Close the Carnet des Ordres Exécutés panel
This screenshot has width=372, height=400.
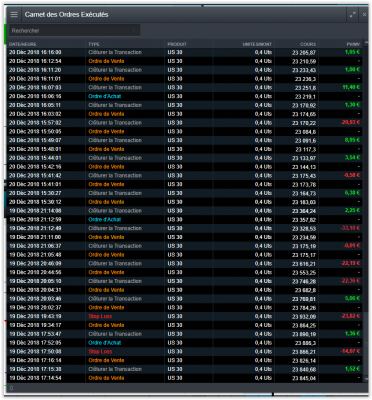365,15
